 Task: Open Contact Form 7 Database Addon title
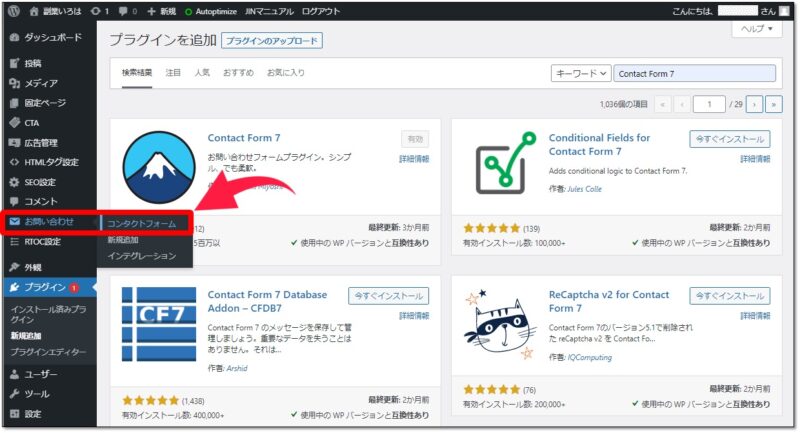[x=267, y=301]
